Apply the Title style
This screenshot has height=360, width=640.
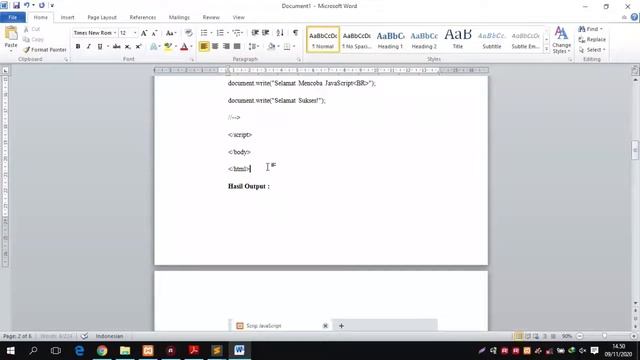pyautogui.click(x=458, y=40)
